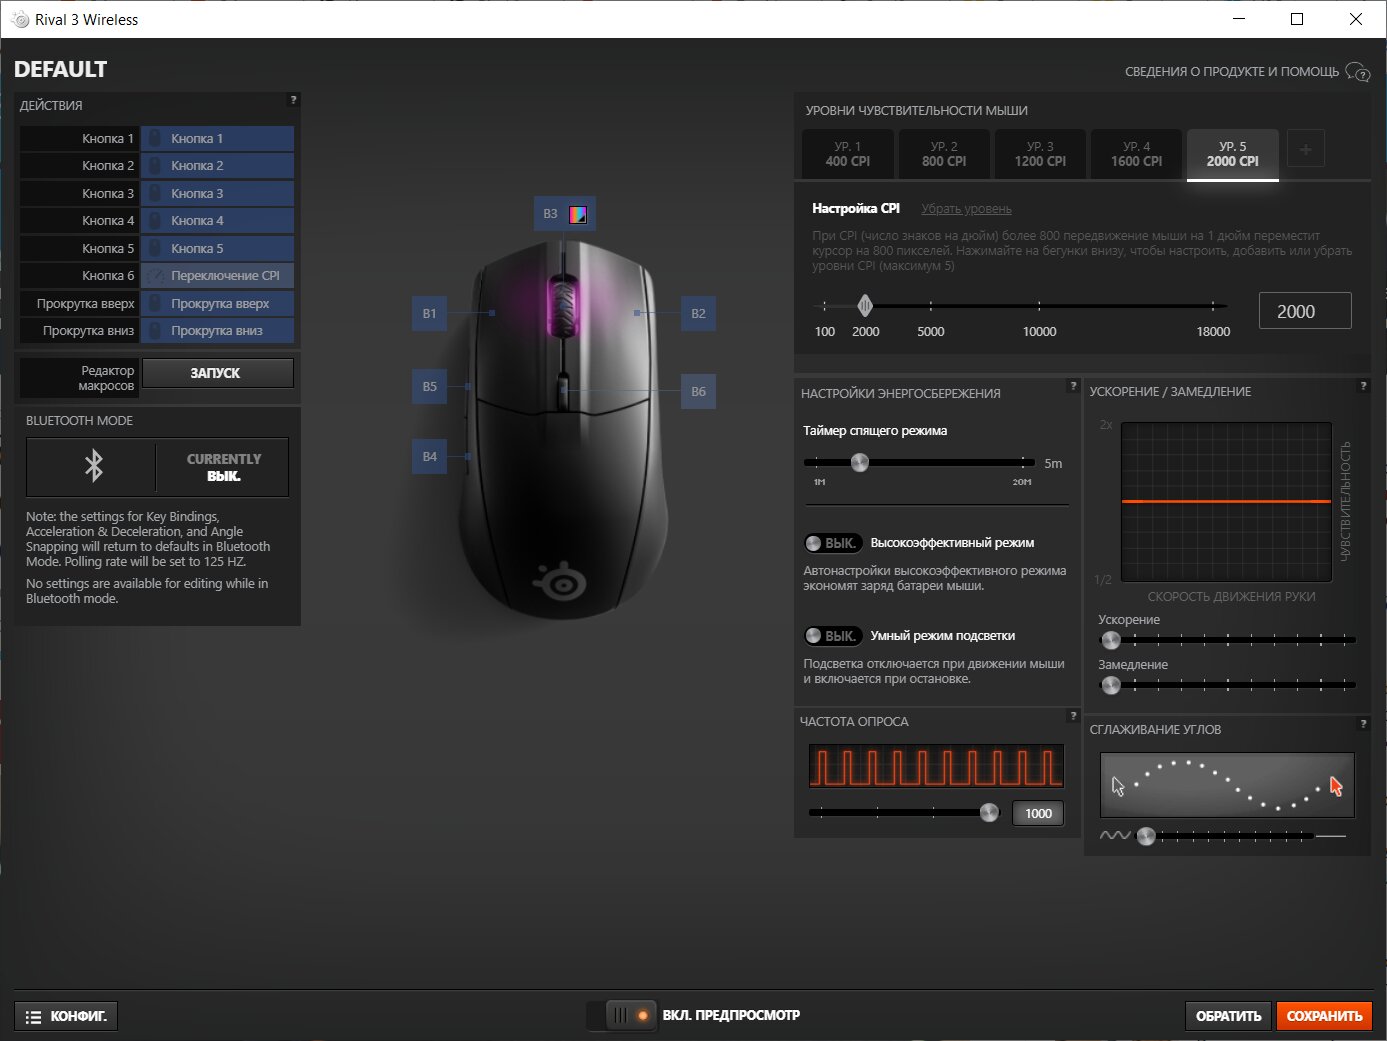Switch to УР. 4 1600 CPI tab

tap(1136, 154)
